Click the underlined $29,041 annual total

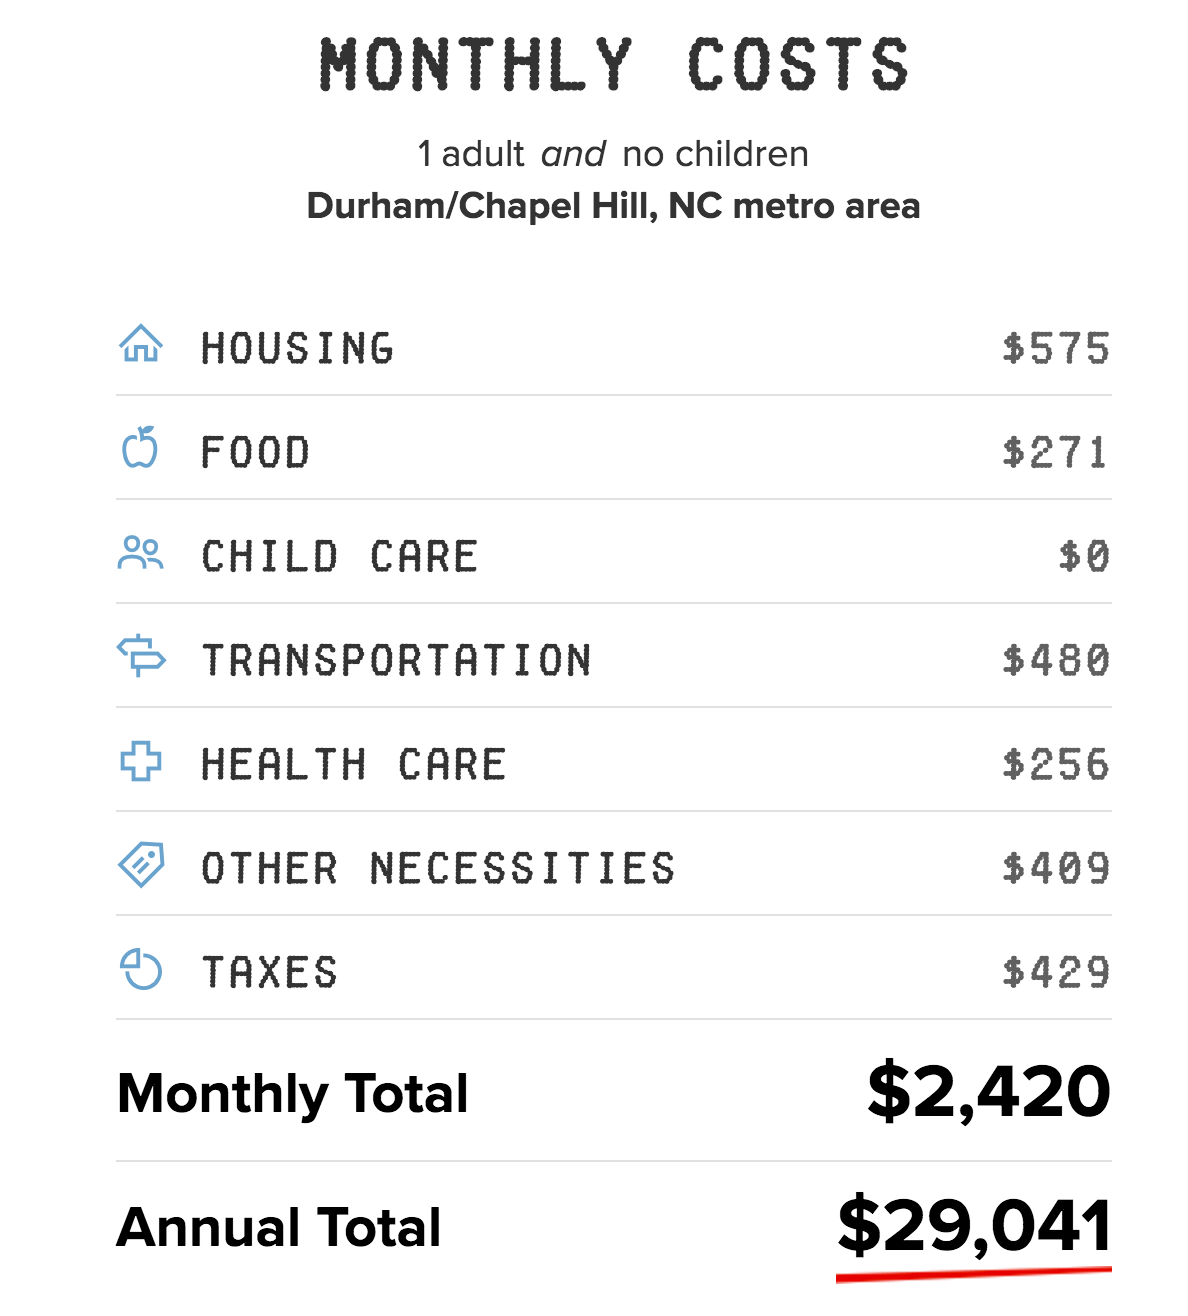(x=974, y=1227)
